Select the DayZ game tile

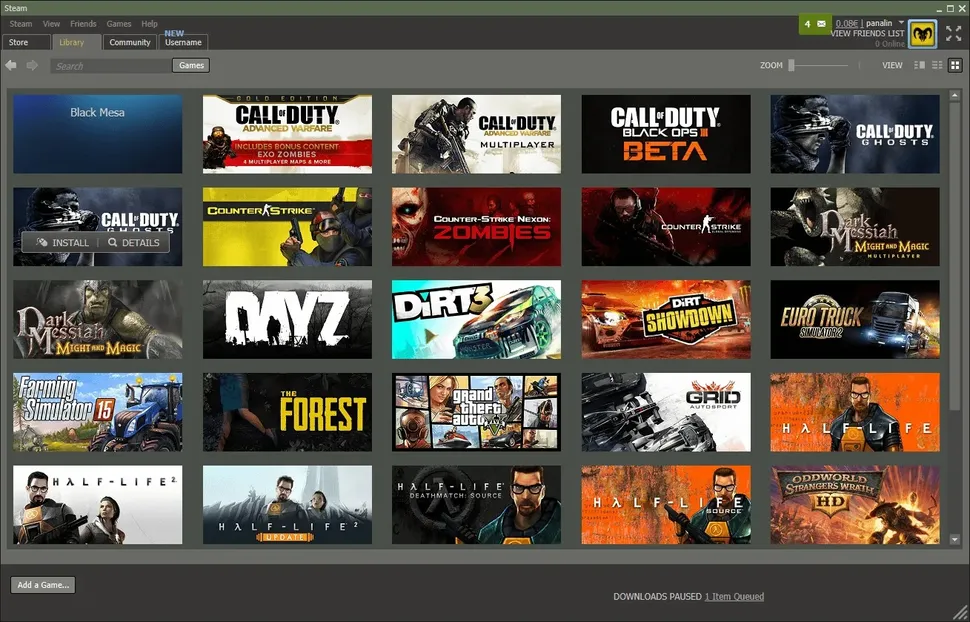(x=288, y=319)
